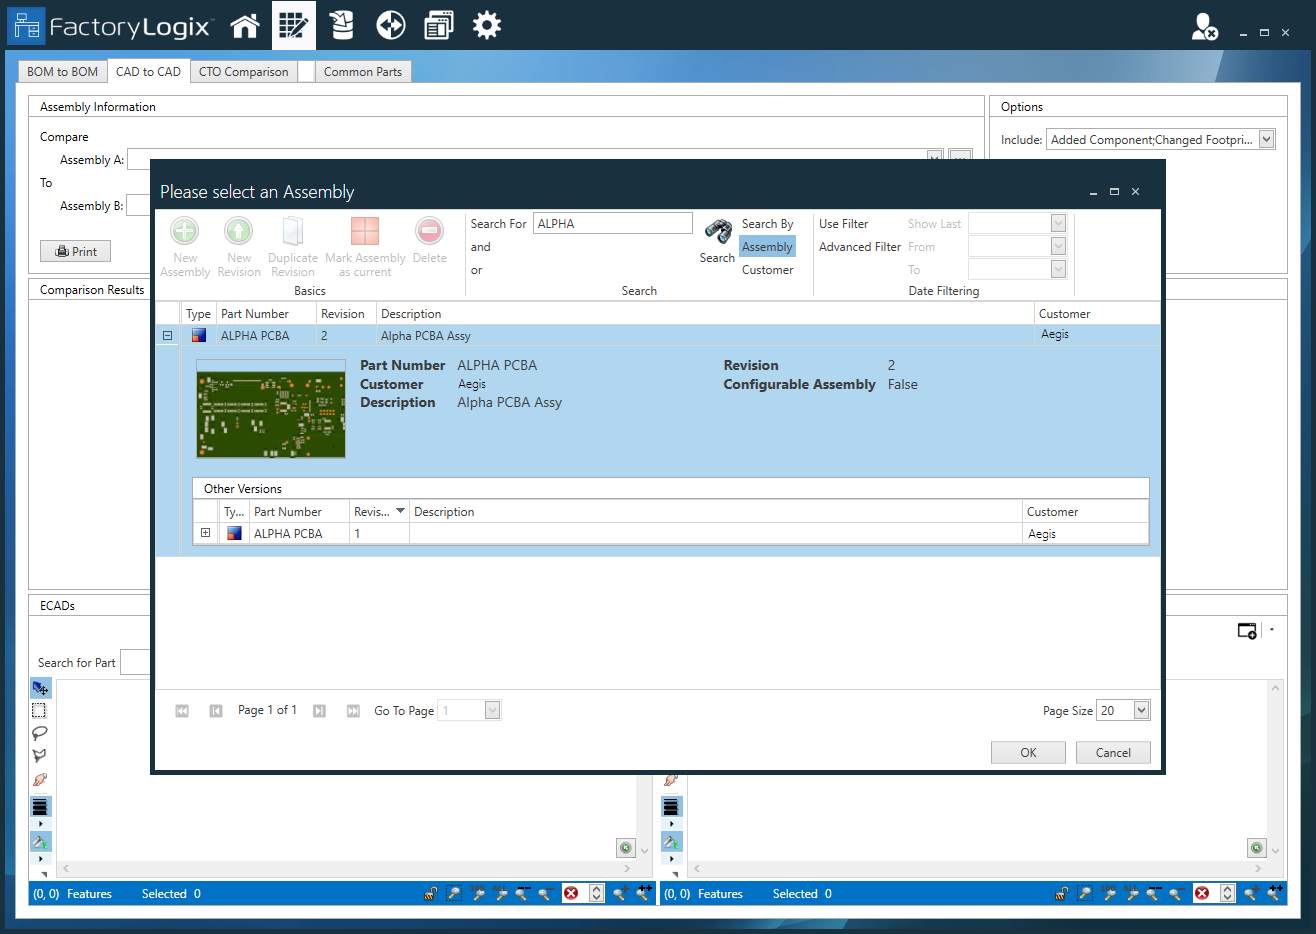Click the binoculars Search icon
Image resolution: width=1316 pixels, height=934 pixels.
pyautogui.click(x=717, y=232)
